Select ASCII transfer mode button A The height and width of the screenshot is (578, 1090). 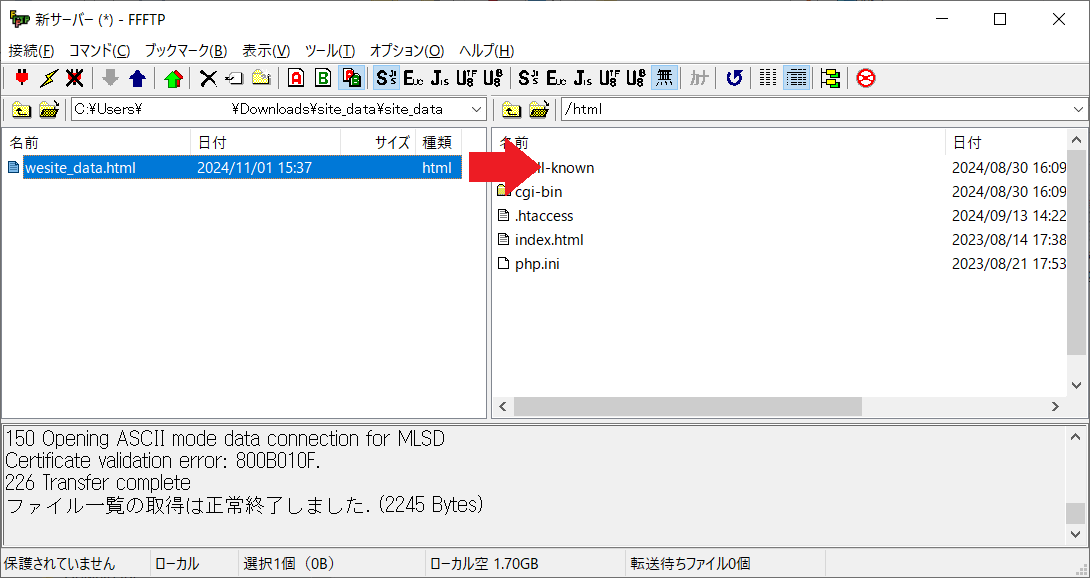tap(296, 78)
